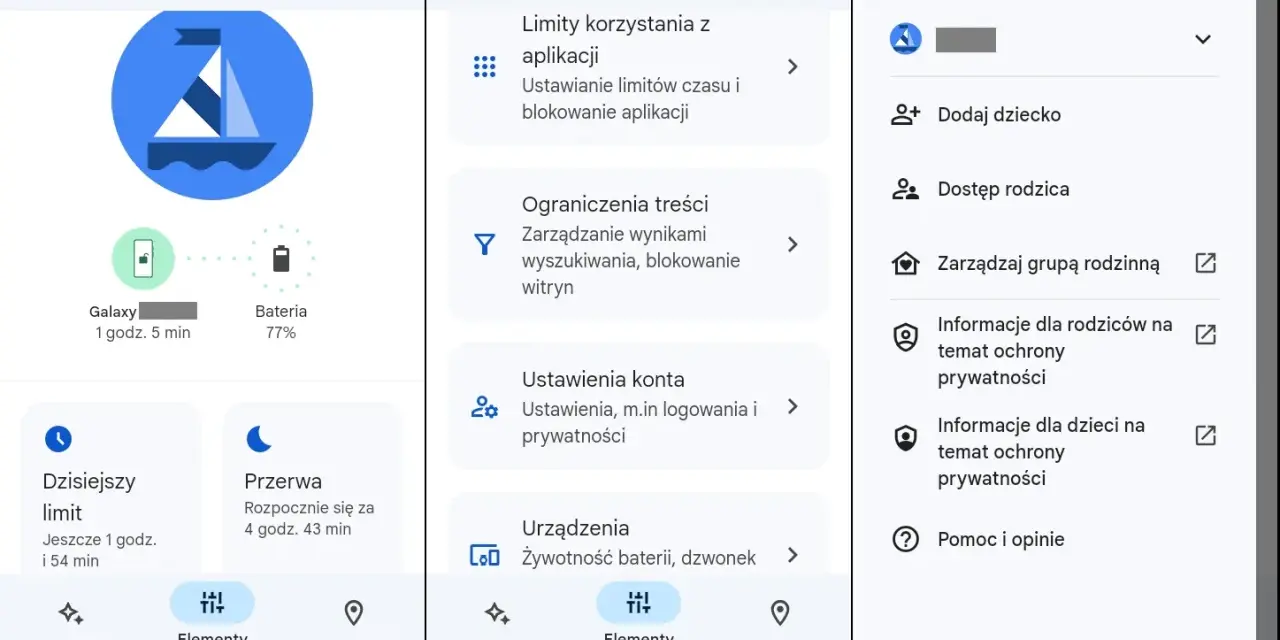Click the parent-access people icon
Image resolution: width=1280 pixels, height=640 pixels.
point(905,189)
